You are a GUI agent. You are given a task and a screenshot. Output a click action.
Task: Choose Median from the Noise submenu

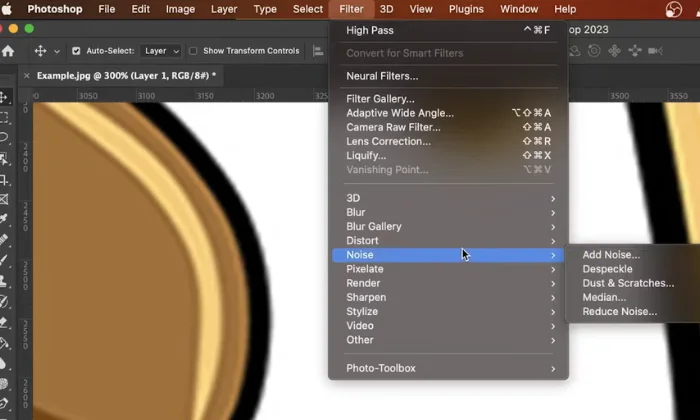pos(604,297)
